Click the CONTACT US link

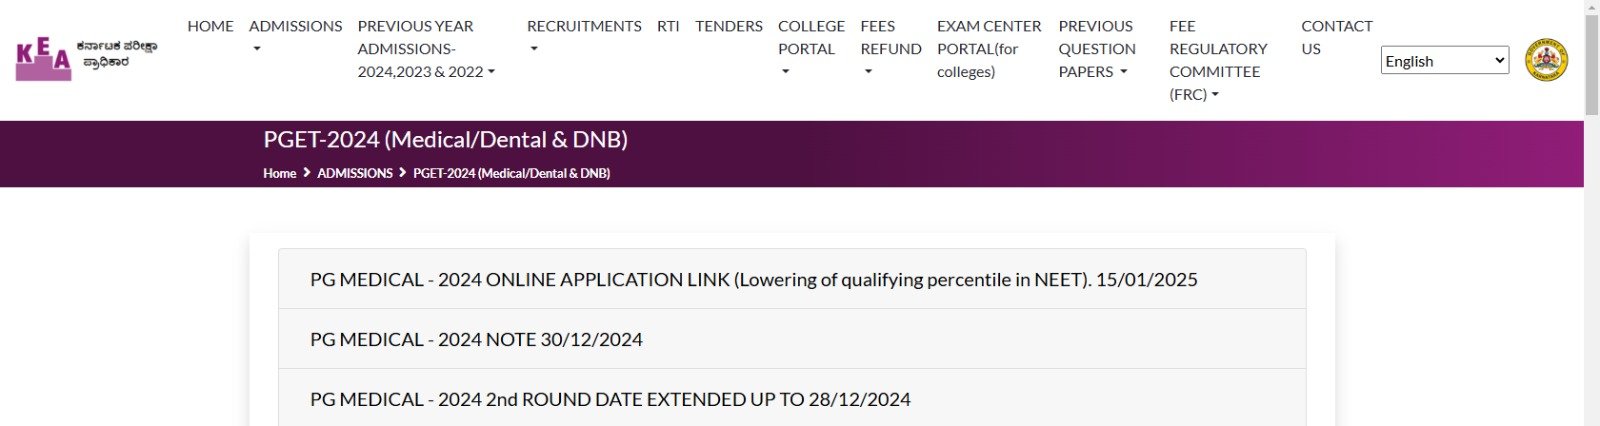(x=1336, y=37)
